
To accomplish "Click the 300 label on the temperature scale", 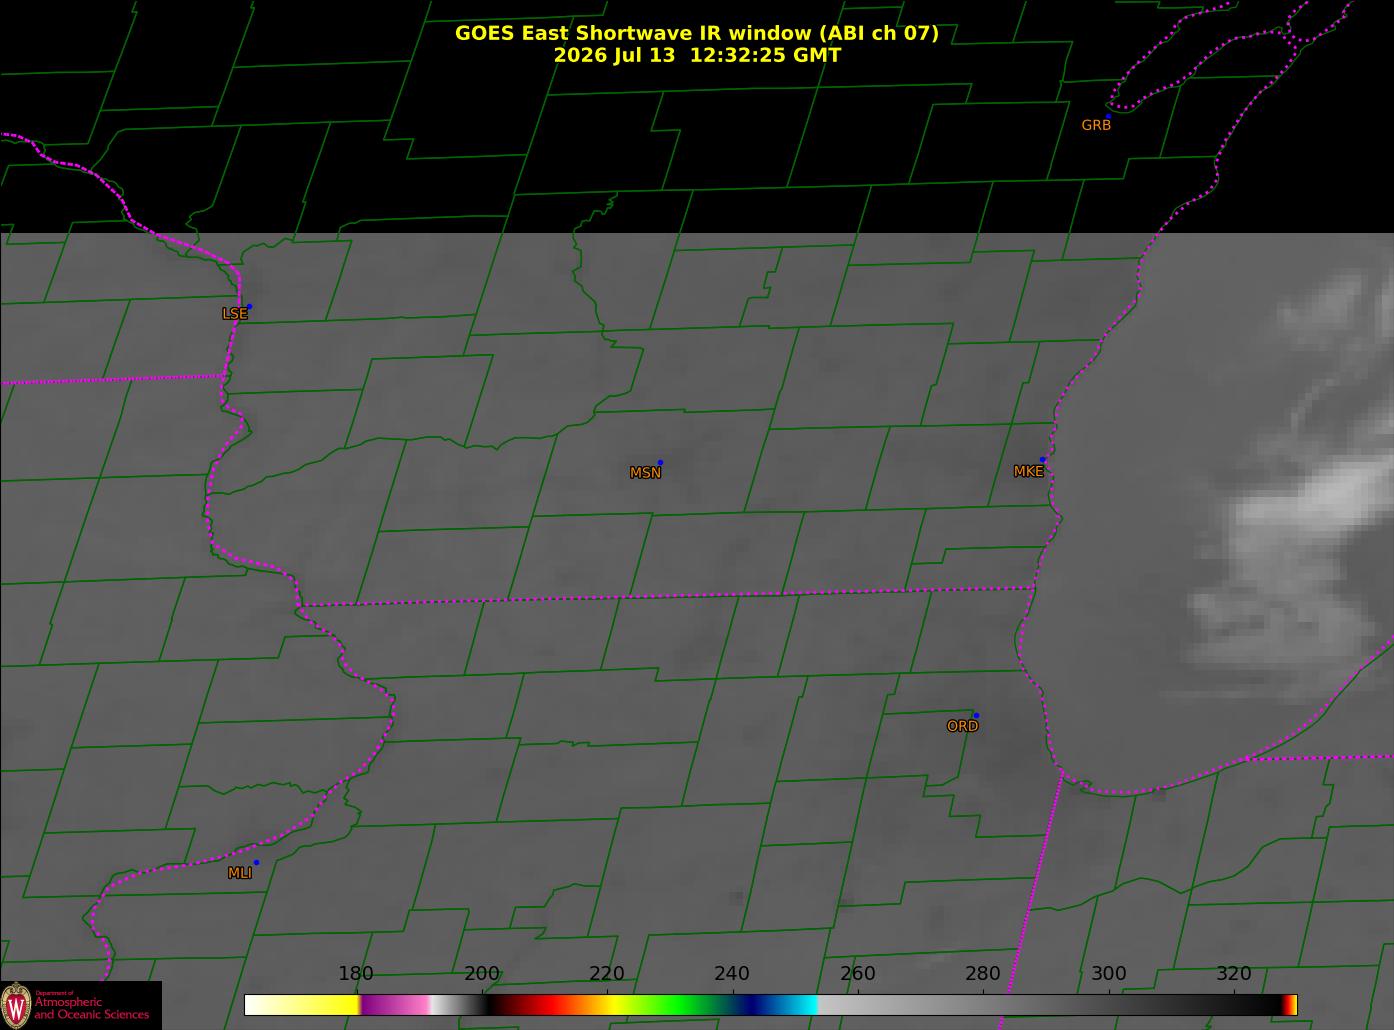I will [1108, 974].
